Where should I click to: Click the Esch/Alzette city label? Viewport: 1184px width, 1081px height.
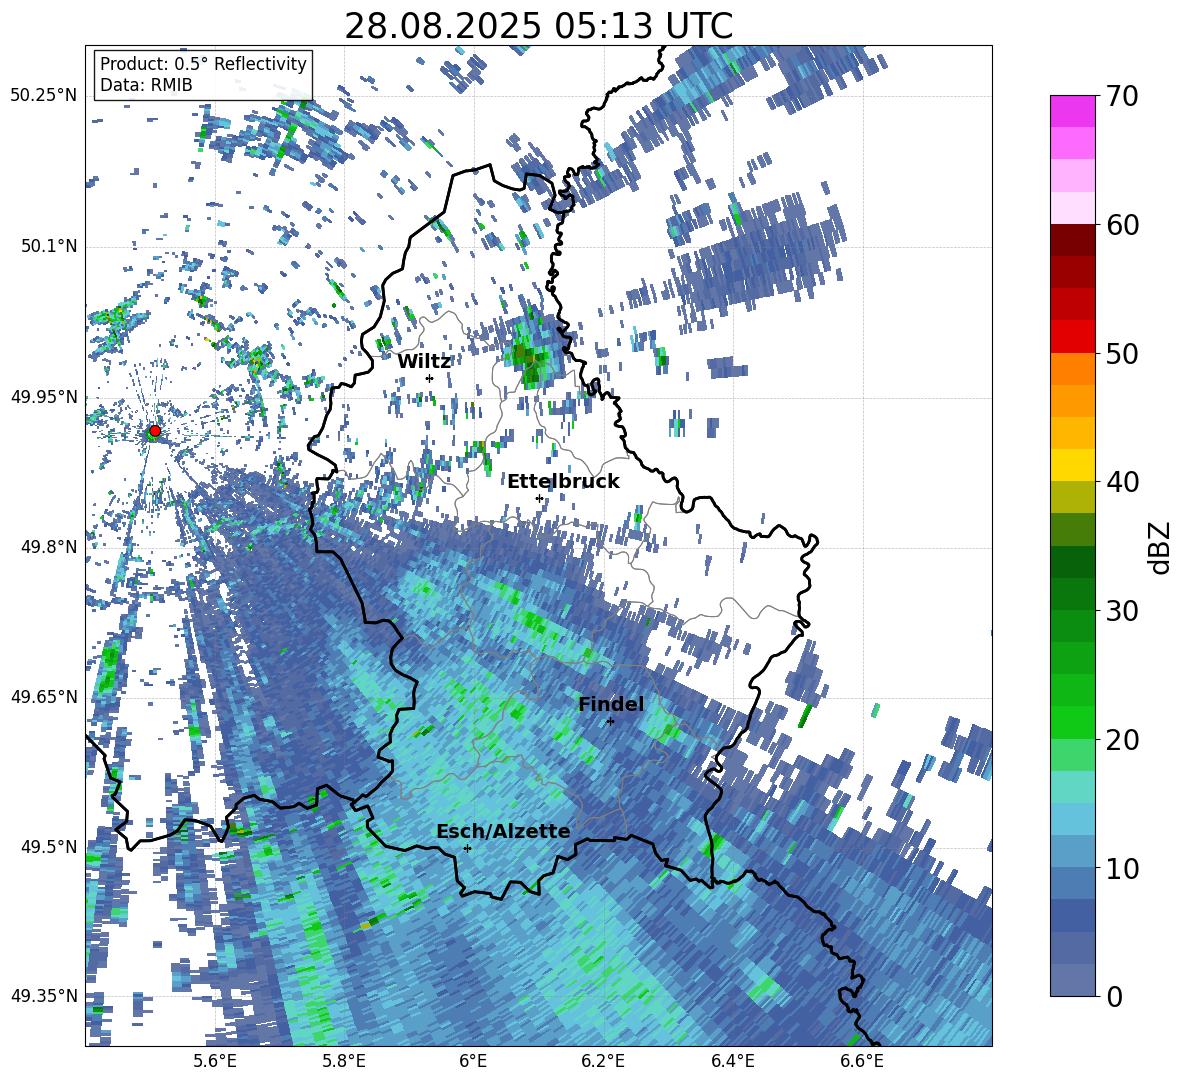pos(503,831)
